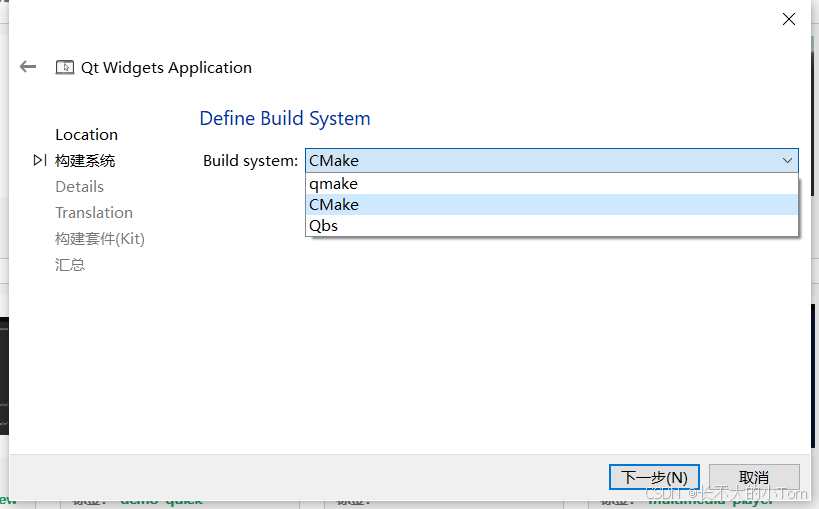Choose CMake in the dropdown list
819x509 pixels.
point(552,205)
